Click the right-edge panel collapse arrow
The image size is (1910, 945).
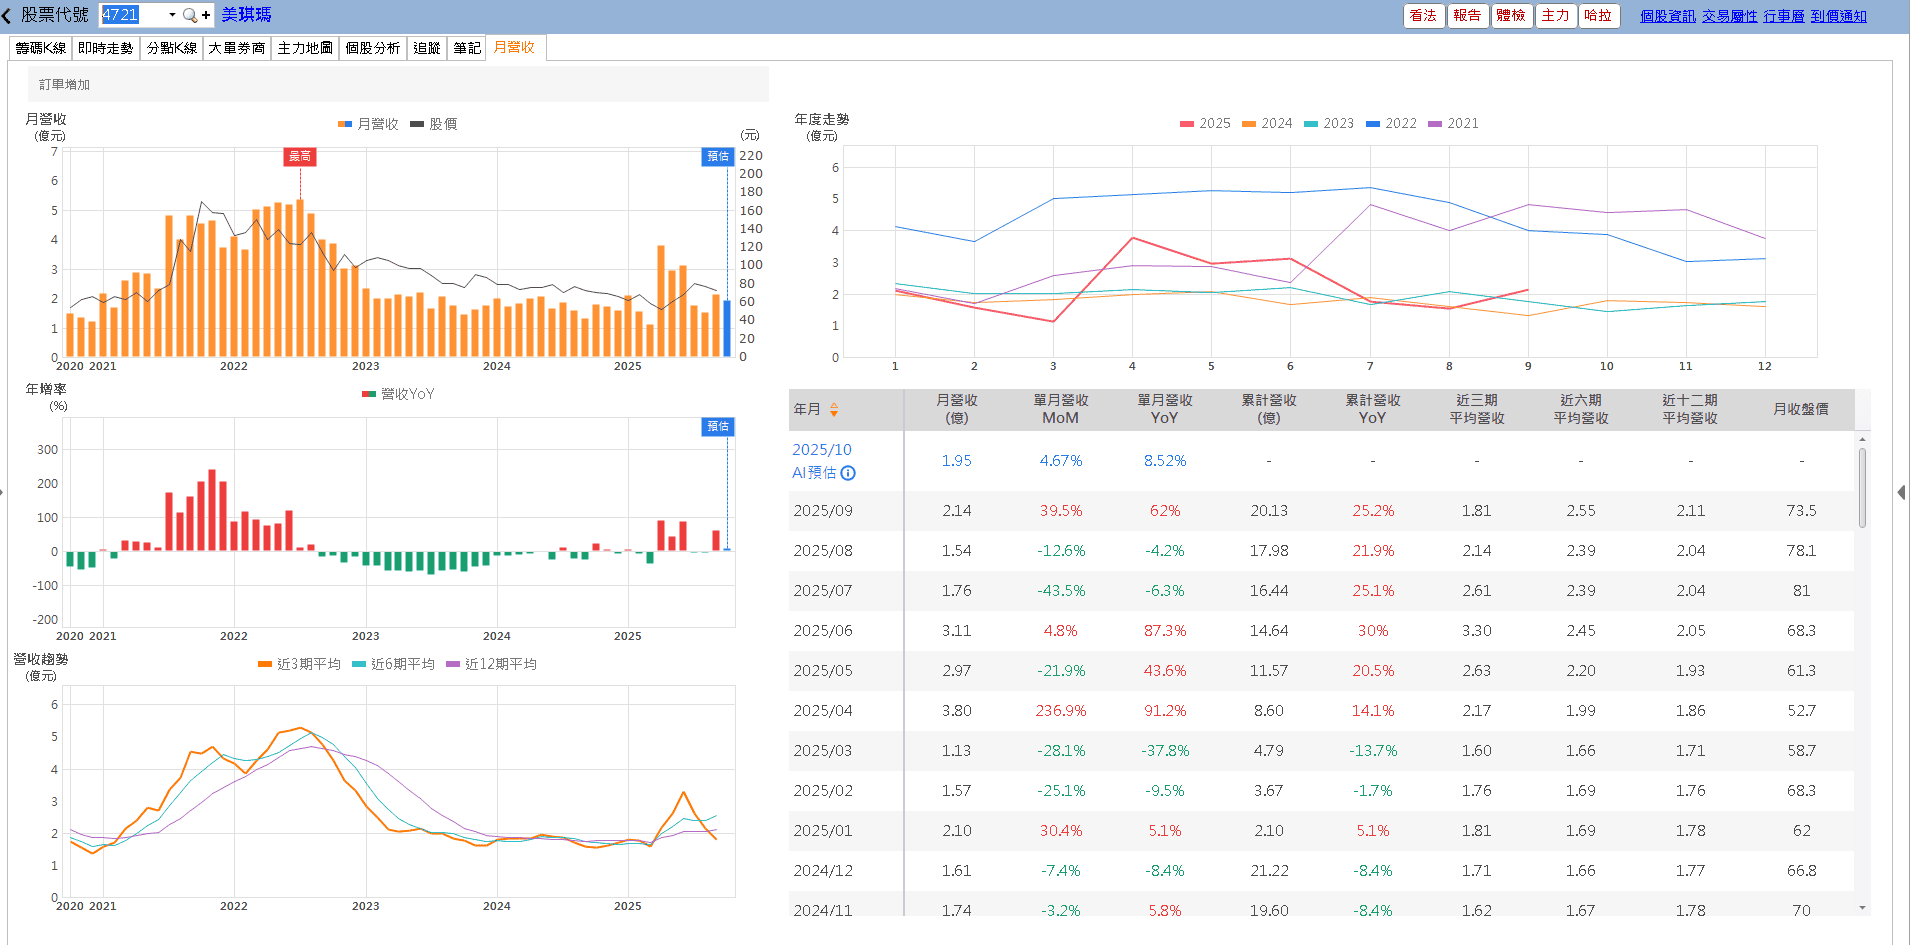[1900, 492]
